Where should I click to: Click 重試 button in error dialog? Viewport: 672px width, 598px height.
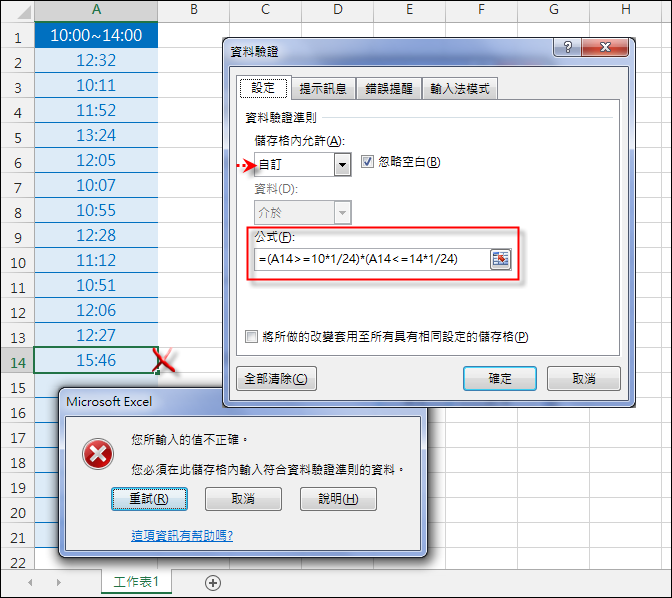click(x=149, y=499)
